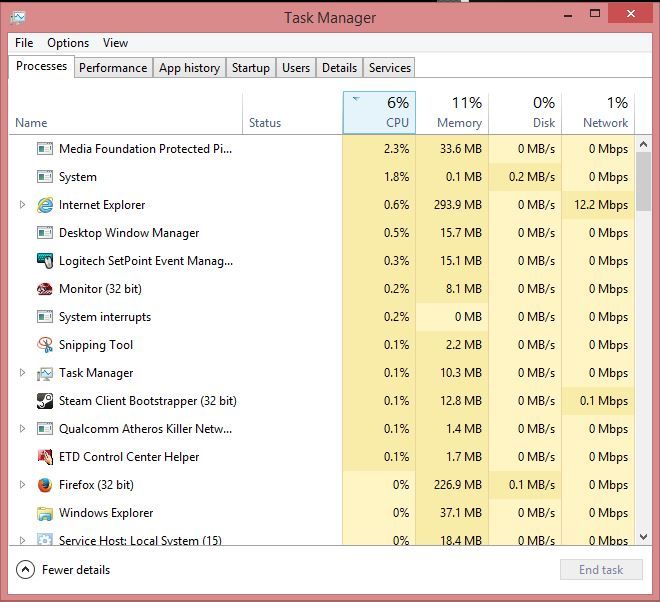Screen dimensions: 660x602
Task: Click the Media Foundation Protected Pipeline process icon
Action: click(x=45, y=149)
